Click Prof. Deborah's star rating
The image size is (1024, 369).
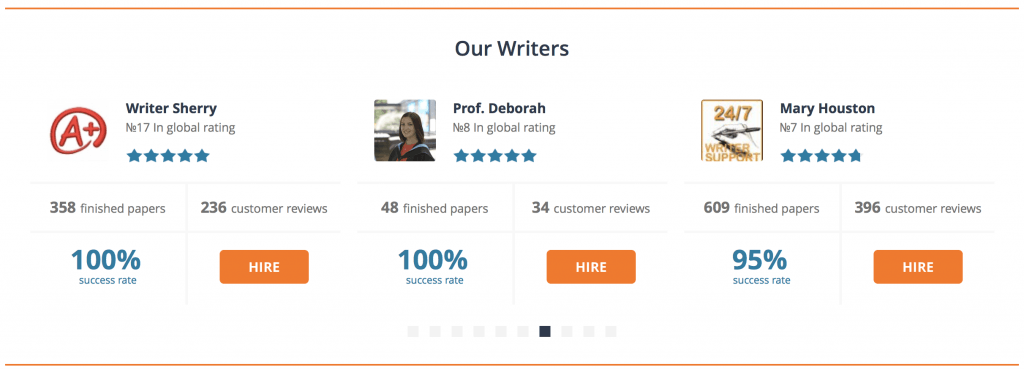point(495,155)
